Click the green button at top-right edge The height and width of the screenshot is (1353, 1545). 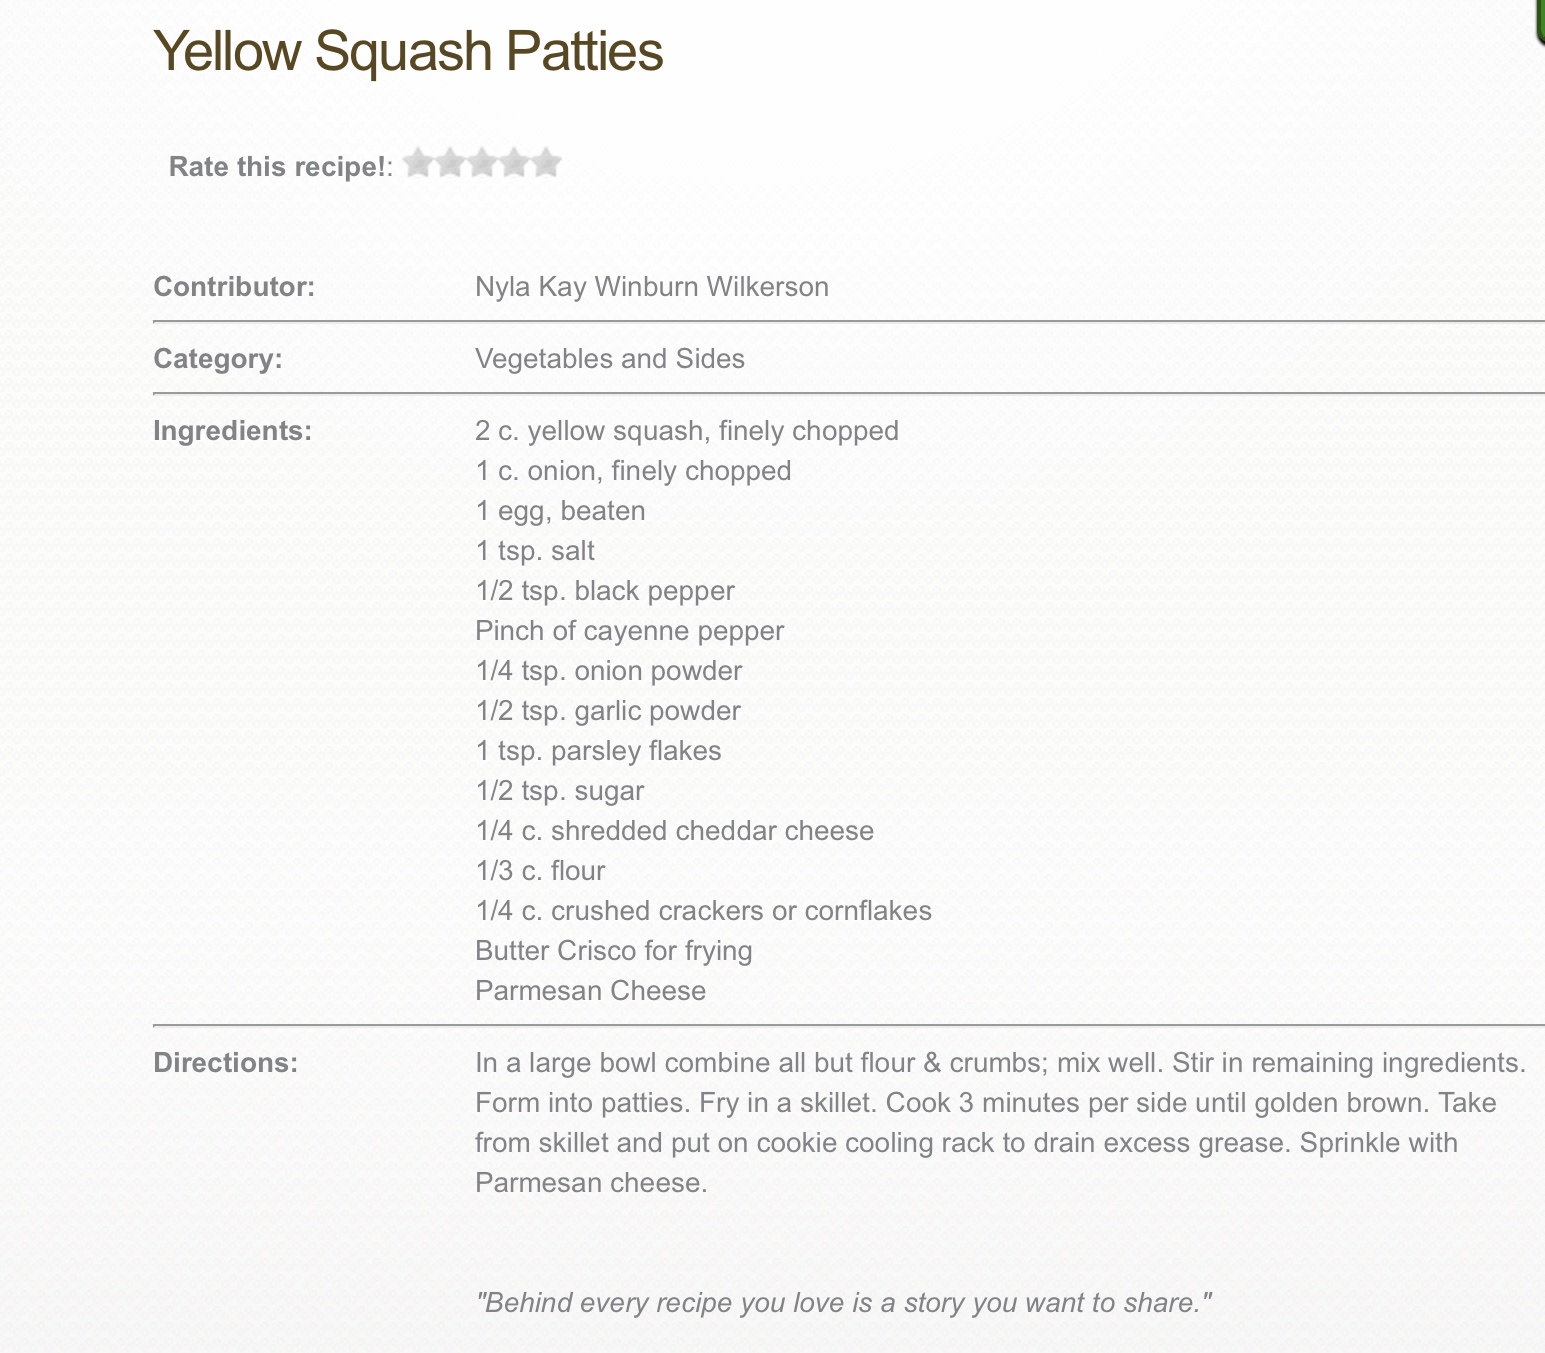tap(1540, 20)
